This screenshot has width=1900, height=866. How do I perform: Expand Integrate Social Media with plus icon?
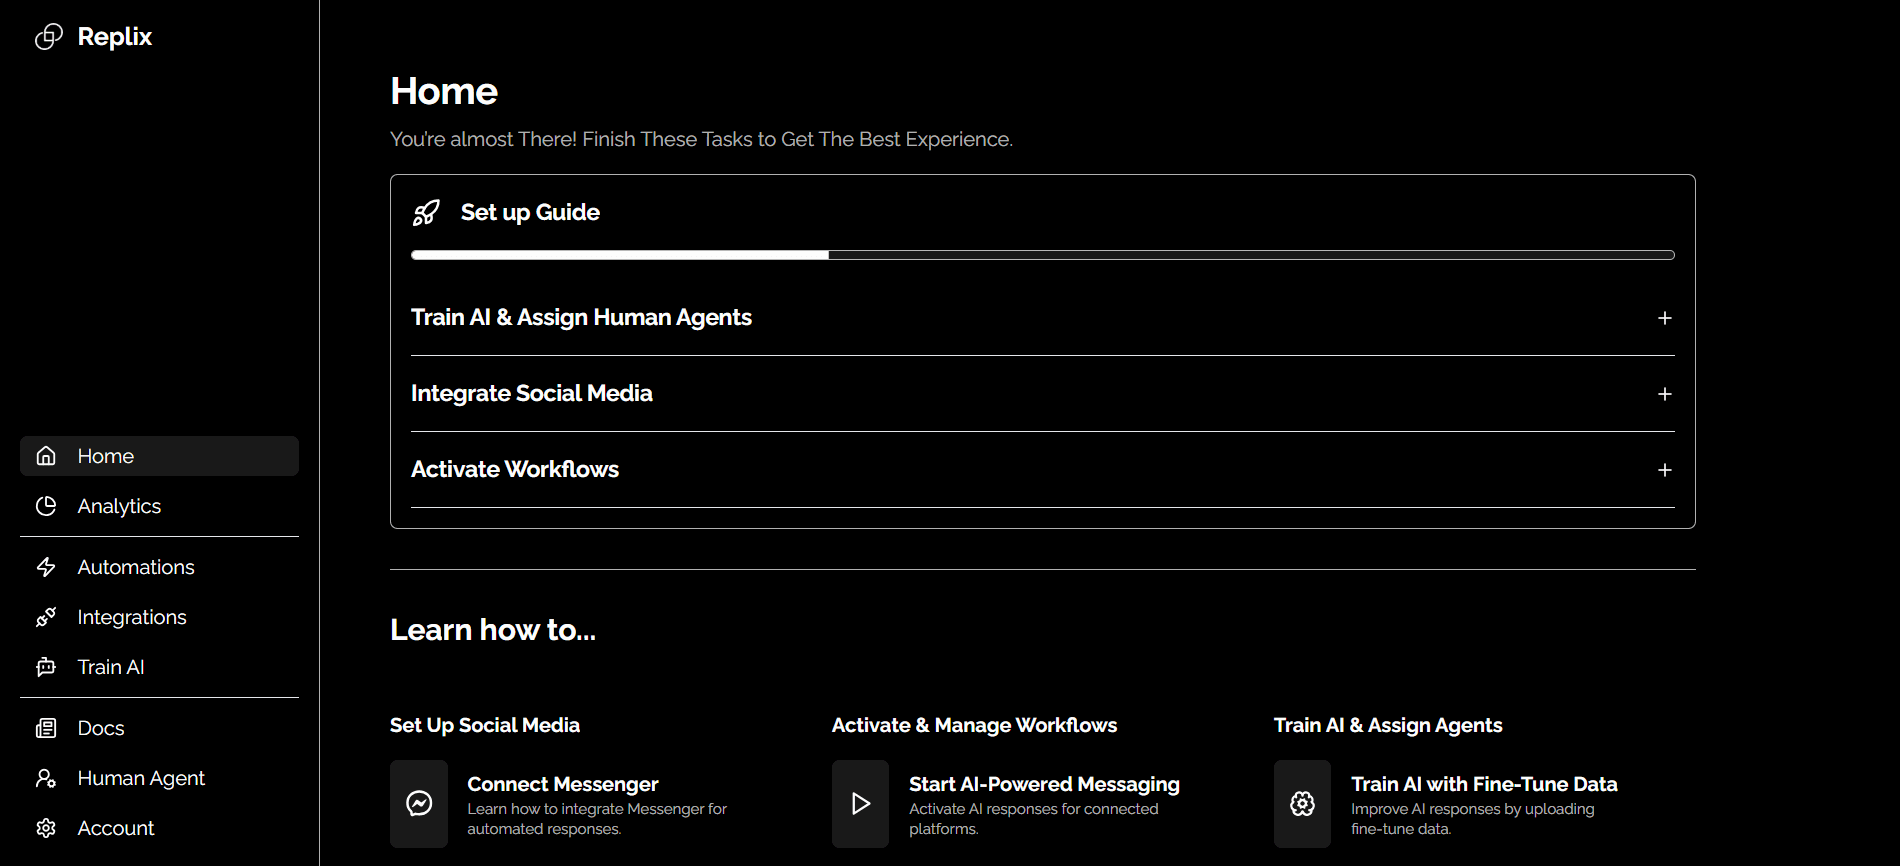(x=1665, y=394)
